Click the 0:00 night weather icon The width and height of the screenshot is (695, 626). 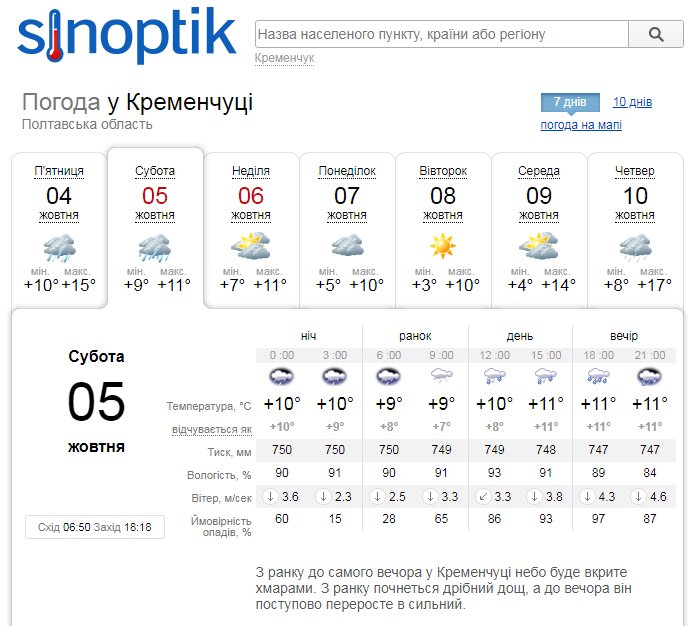(x=282, y=377)
